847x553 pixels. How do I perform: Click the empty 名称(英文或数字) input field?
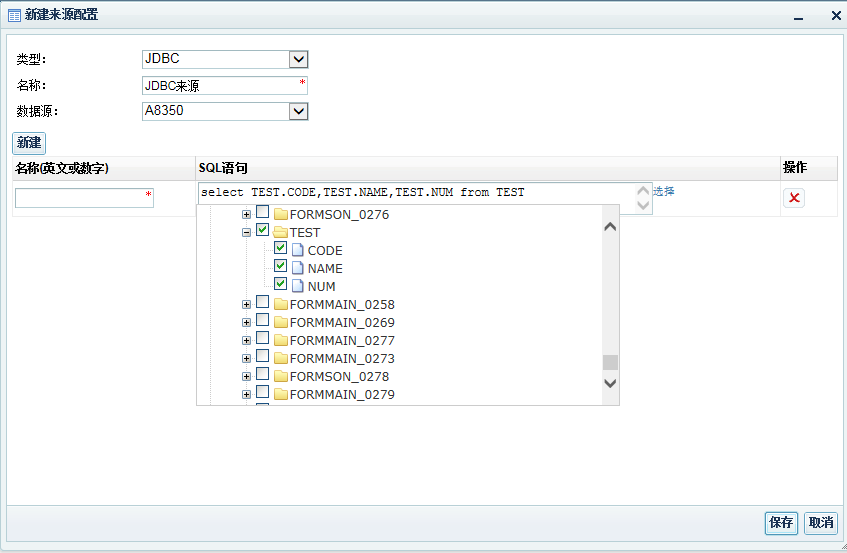tap(84, 198)
